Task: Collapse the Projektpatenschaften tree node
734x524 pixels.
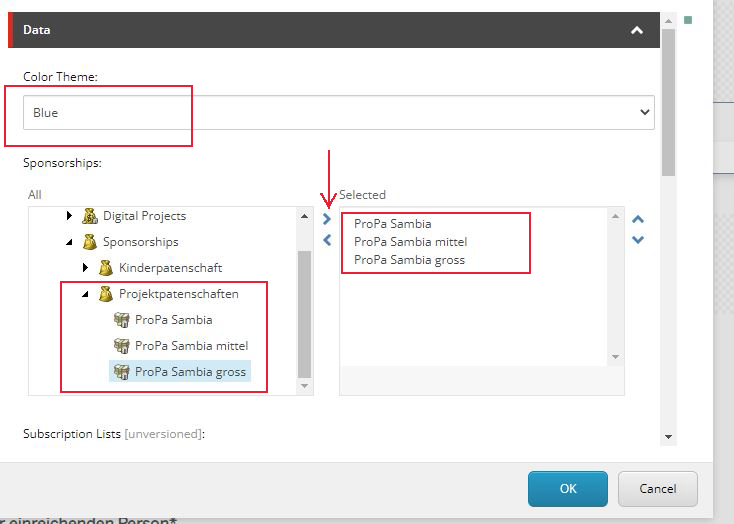Action: [x=85, y=294]
